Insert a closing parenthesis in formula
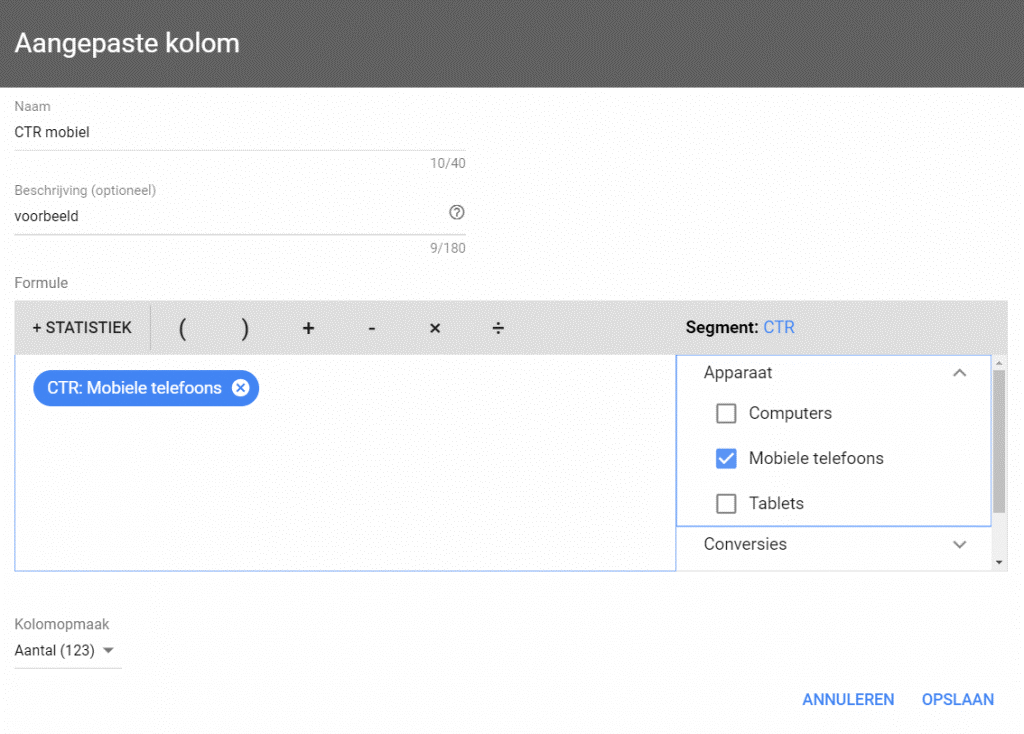Viewport: 1024px width, 734px height. pos(245,328)
